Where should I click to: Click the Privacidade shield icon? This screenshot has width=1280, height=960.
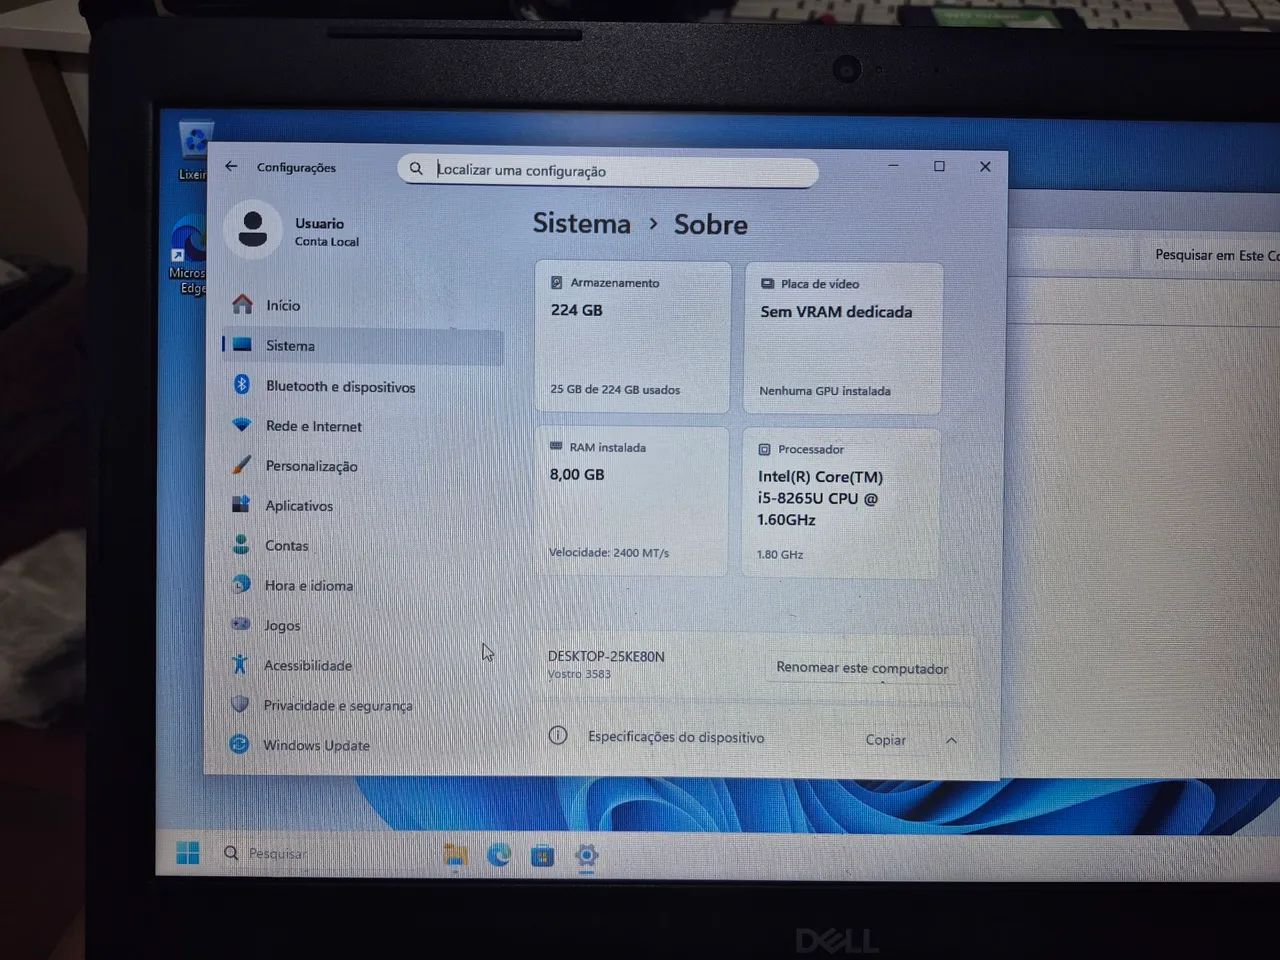pyautogui.click(x=239, y=704)
